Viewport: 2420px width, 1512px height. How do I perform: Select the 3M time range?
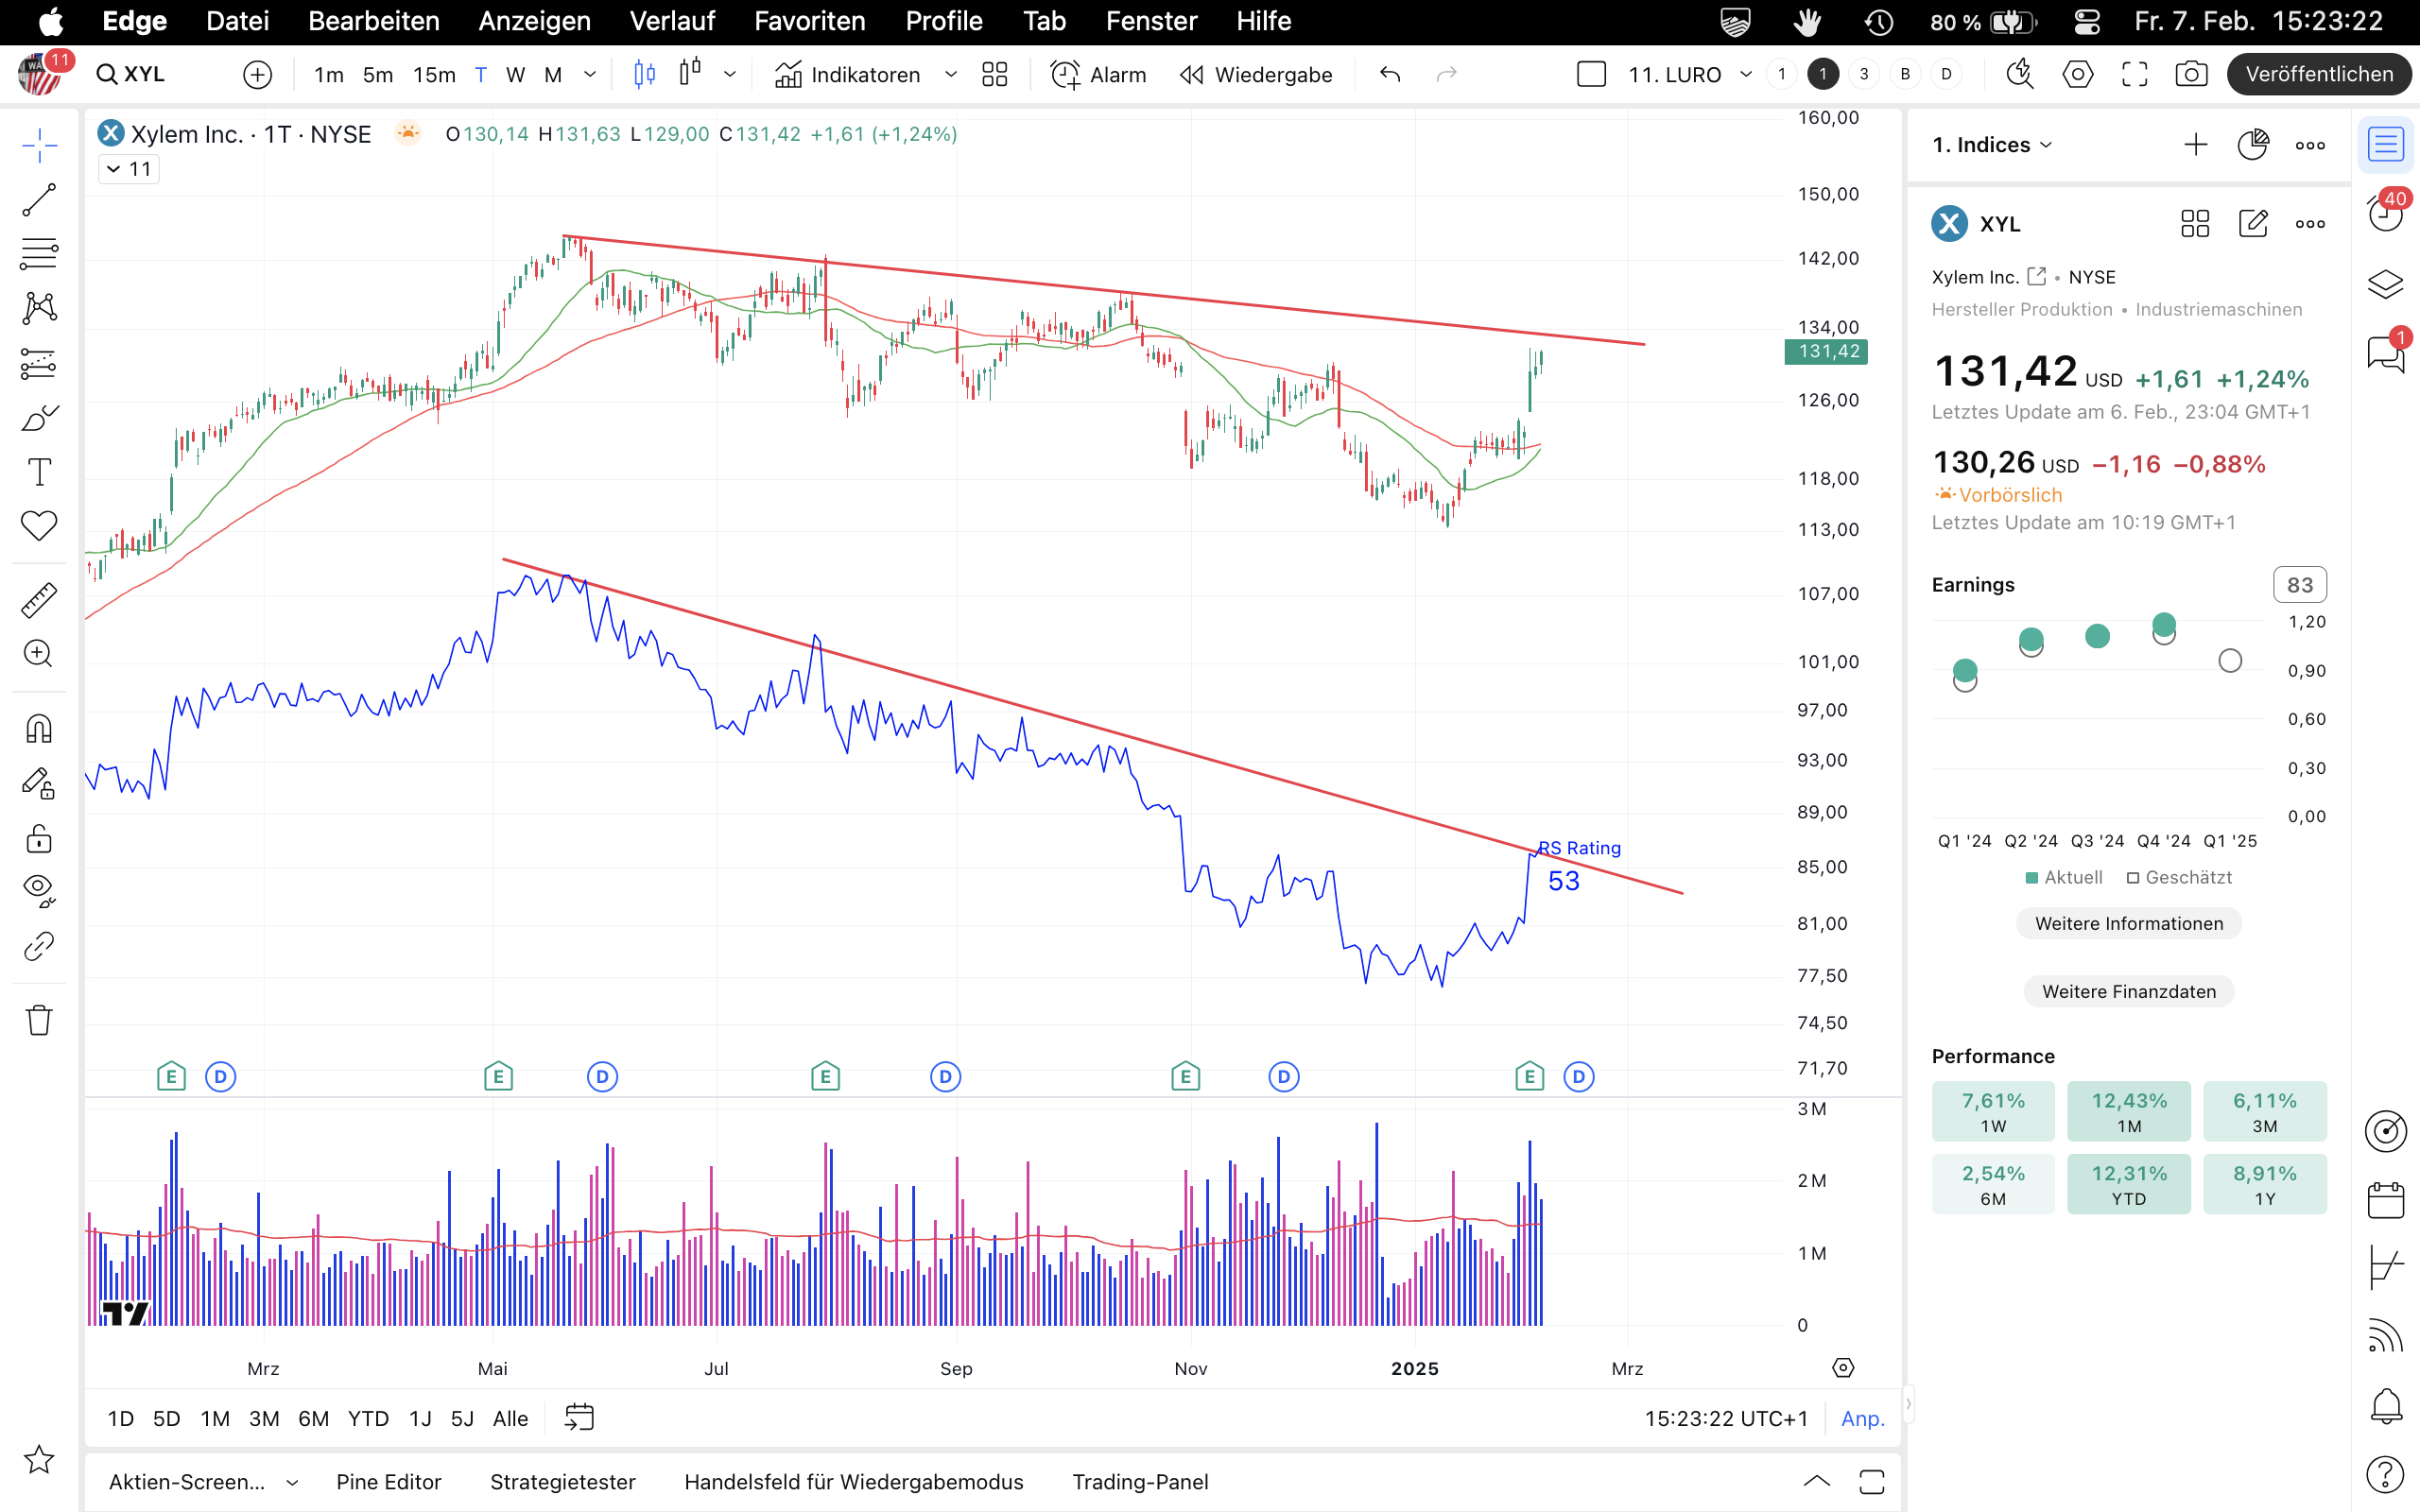coord(264,1418)
